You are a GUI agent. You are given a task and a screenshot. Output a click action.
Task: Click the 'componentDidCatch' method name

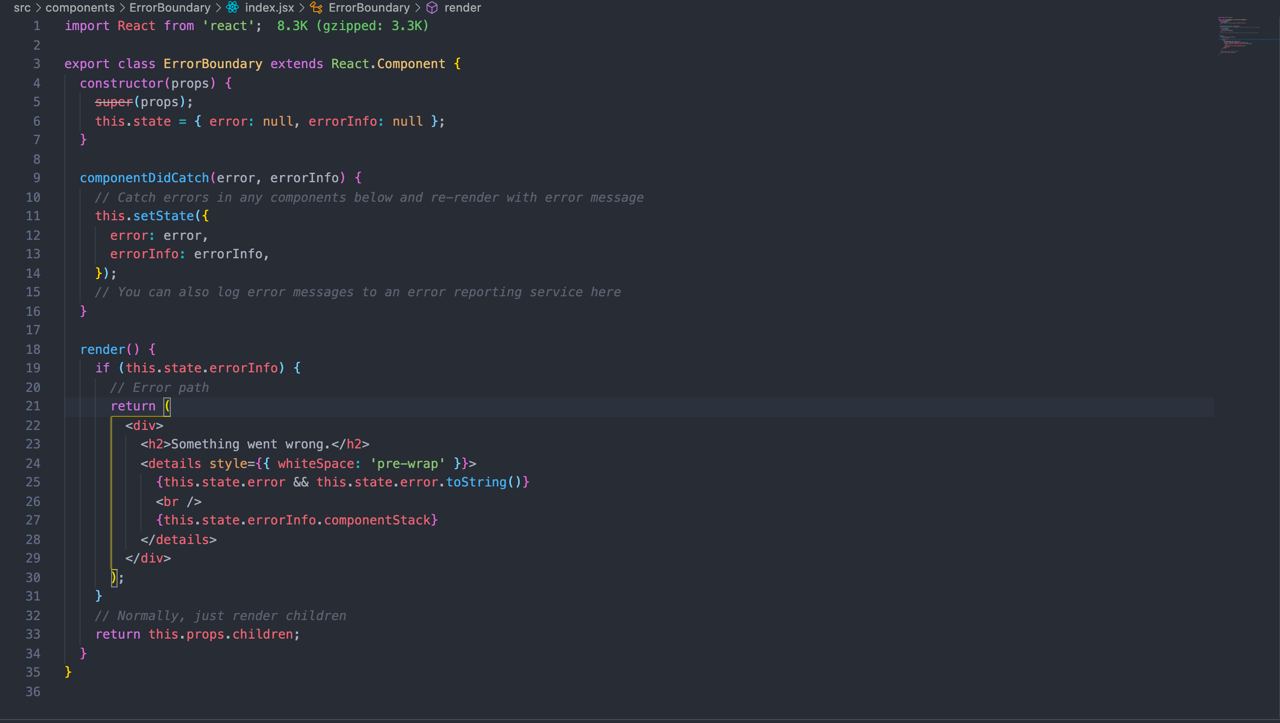click(145, 178)
